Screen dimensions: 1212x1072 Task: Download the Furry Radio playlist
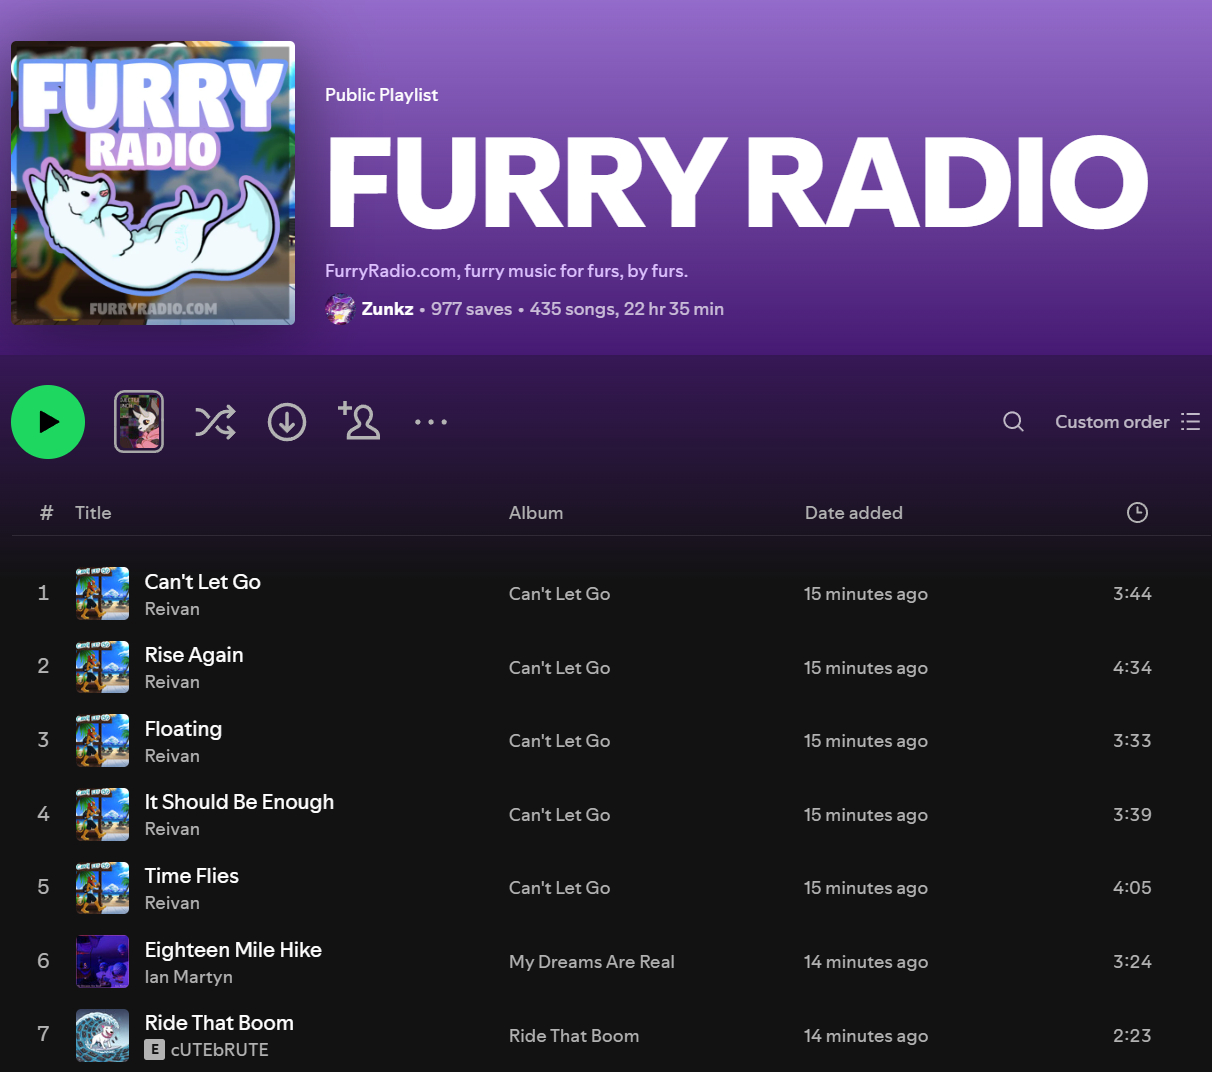tap(287, 422)
